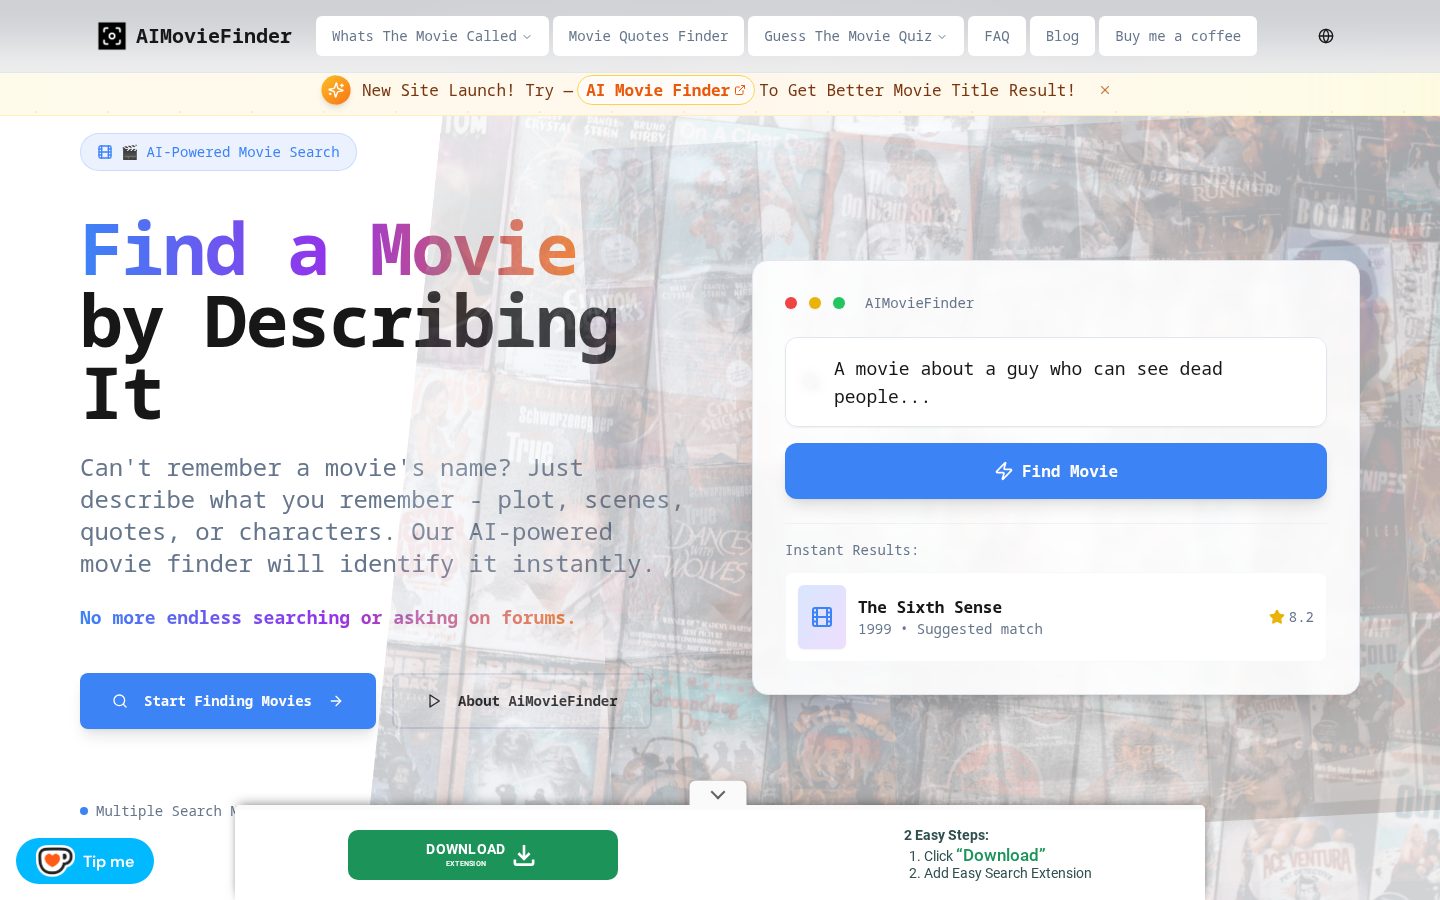
Task: Click the Find Movie button
Action: [x=1056, y=471]
